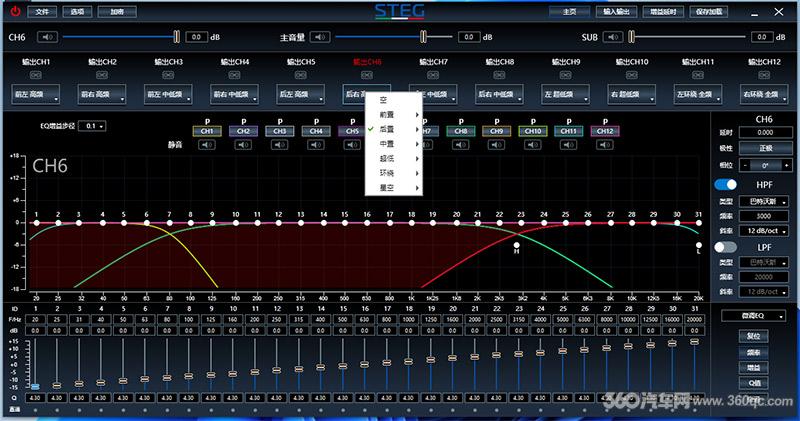Open the 增益延时 page

click(x=663, y=11)
